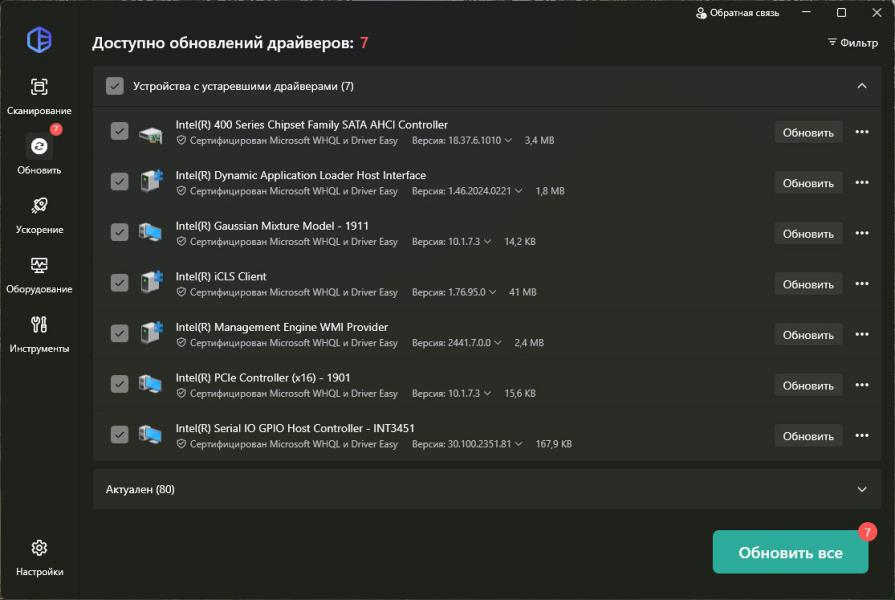Open Настройки settings gear

tap(39, 548)
